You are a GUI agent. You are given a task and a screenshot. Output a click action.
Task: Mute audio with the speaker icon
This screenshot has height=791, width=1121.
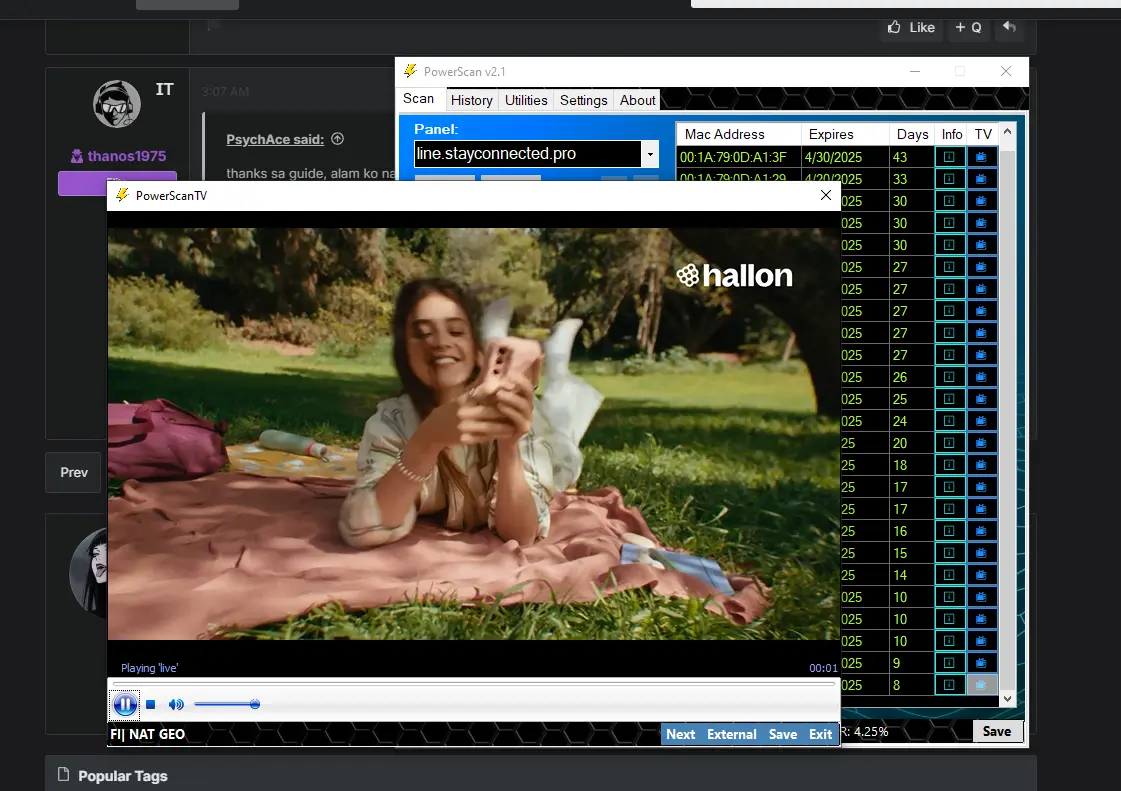tap(176, 704)
